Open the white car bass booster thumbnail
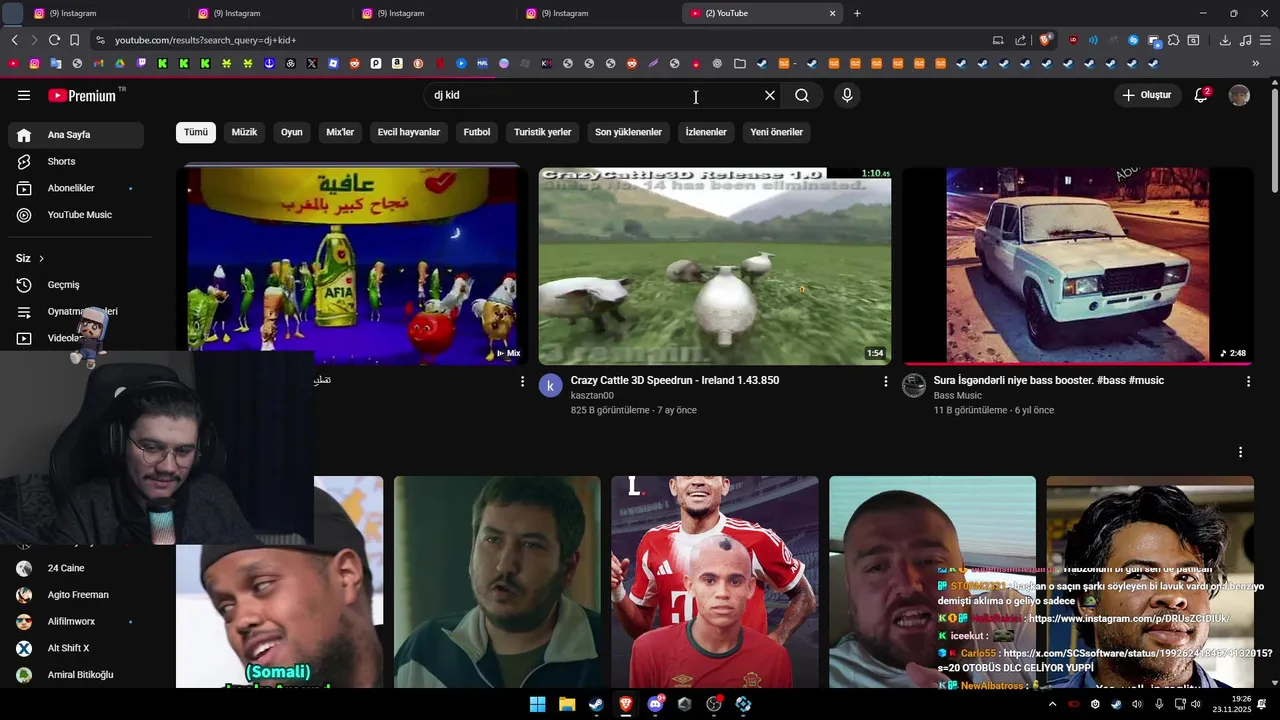This screenshot has width=1280, height=720. coord(1077,265)
